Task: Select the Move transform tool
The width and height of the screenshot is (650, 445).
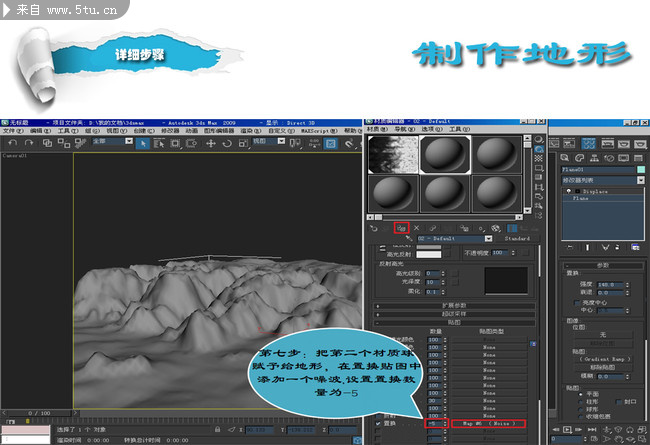Action: [x=210, y=143]
